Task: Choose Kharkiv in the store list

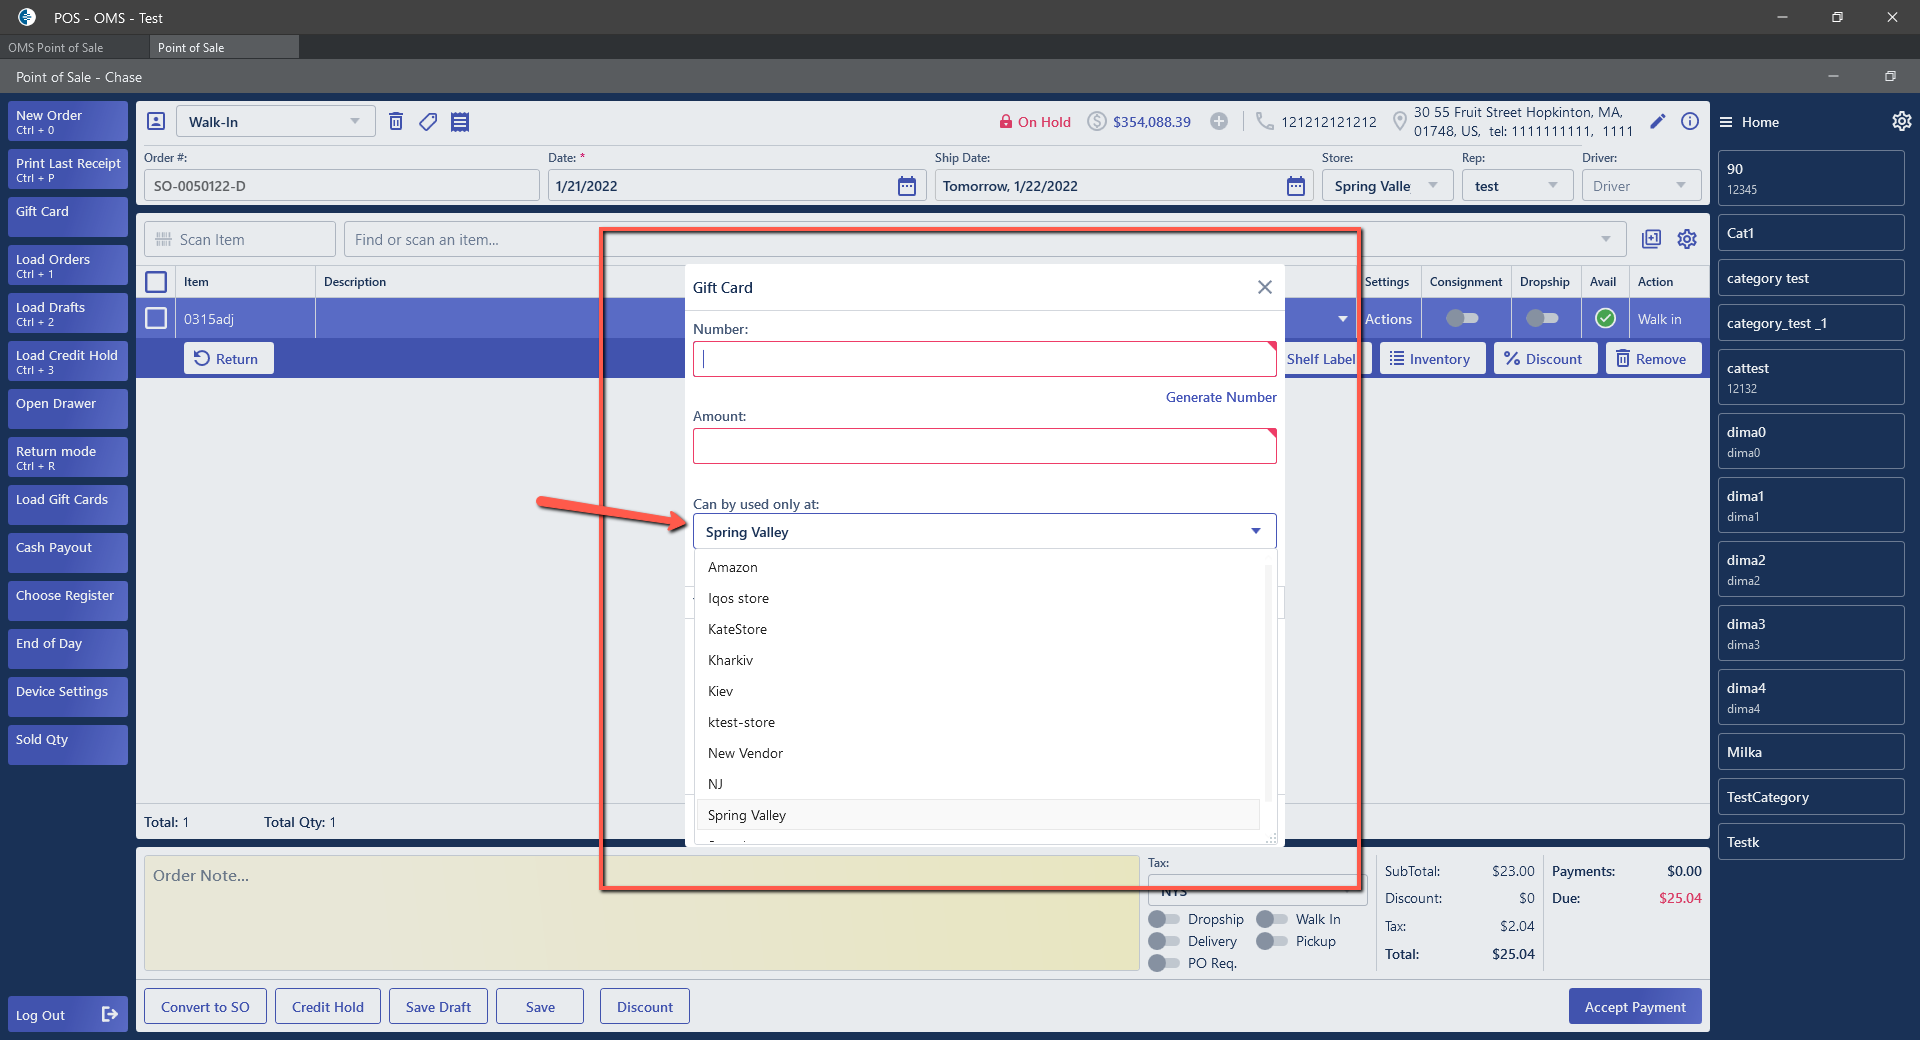Action: click(x=978, y=660)
